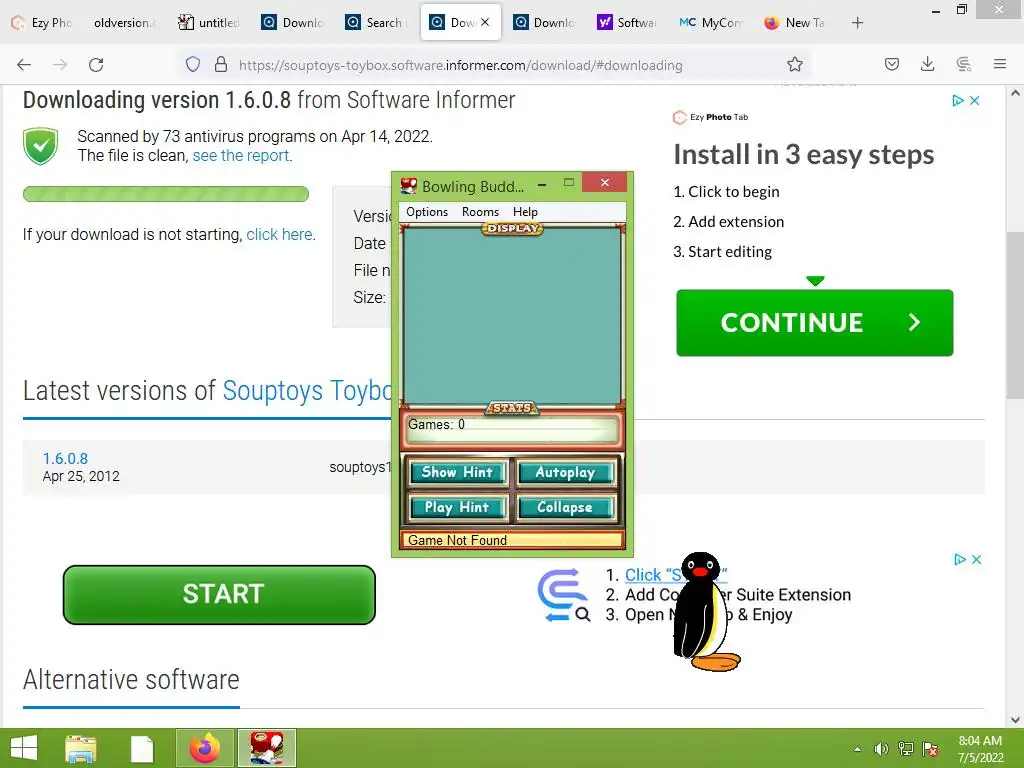Click the DISPLAY panel label

[x=513, y=229]
